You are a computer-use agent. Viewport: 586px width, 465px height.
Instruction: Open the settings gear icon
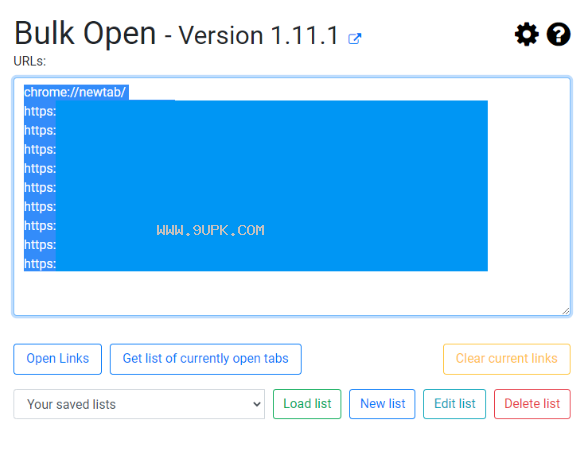click(x=527, y=34)
